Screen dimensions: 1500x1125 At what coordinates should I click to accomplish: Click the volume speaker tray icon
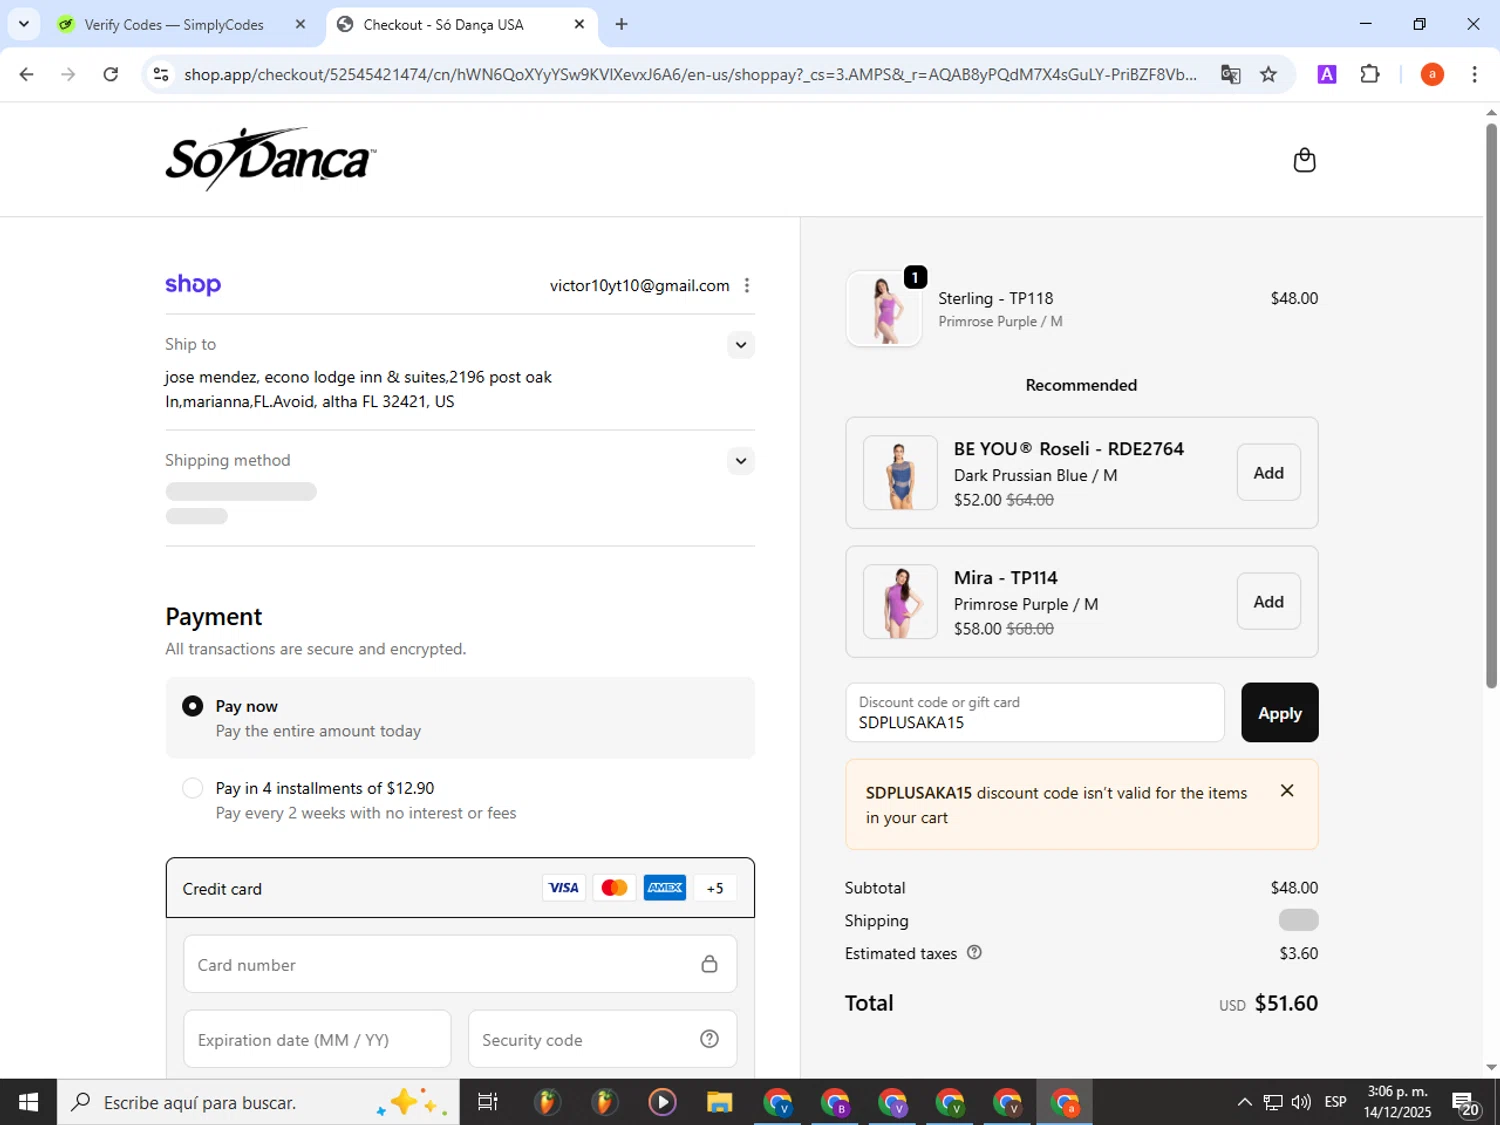tap(1301, 1102)
